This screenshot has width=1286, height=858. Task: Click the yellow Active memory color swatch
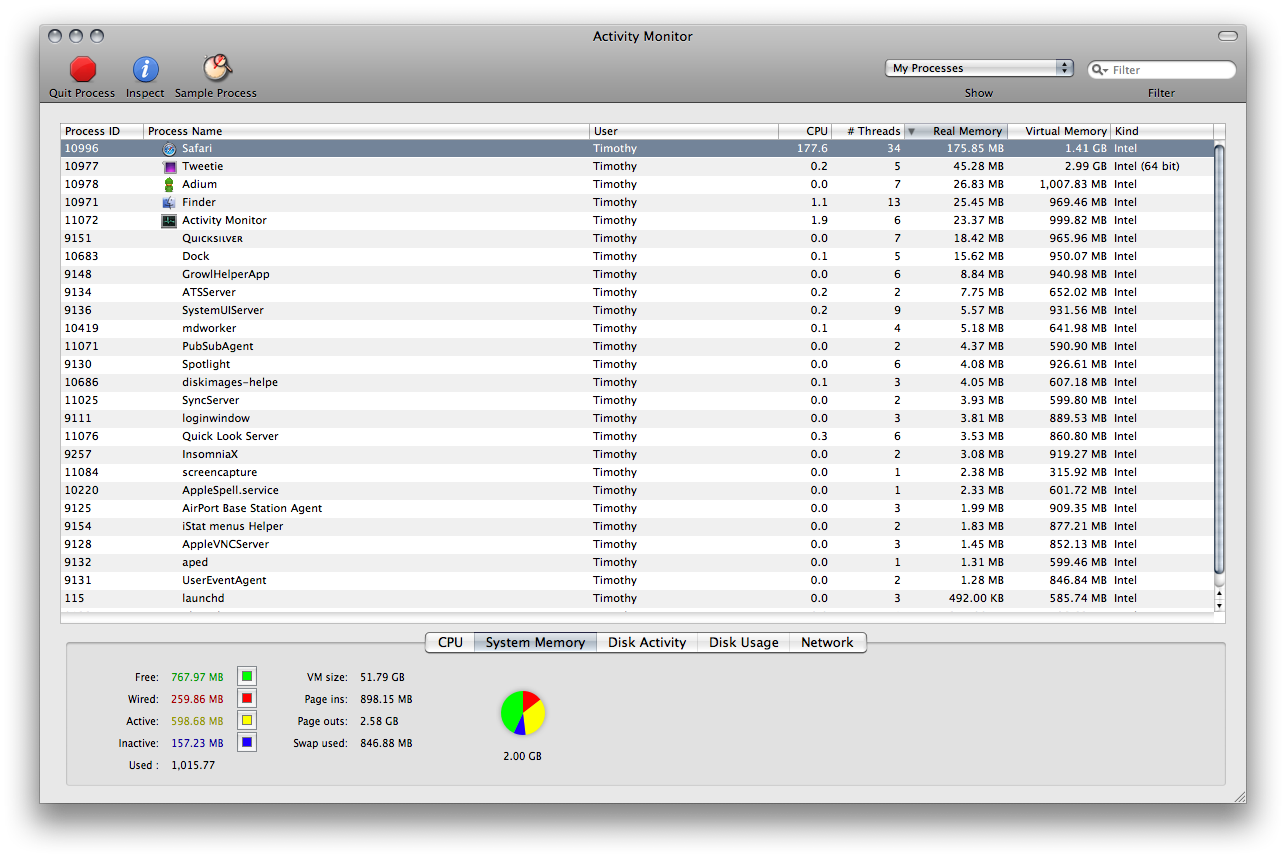pyautogui.click(x=246, y=721)
